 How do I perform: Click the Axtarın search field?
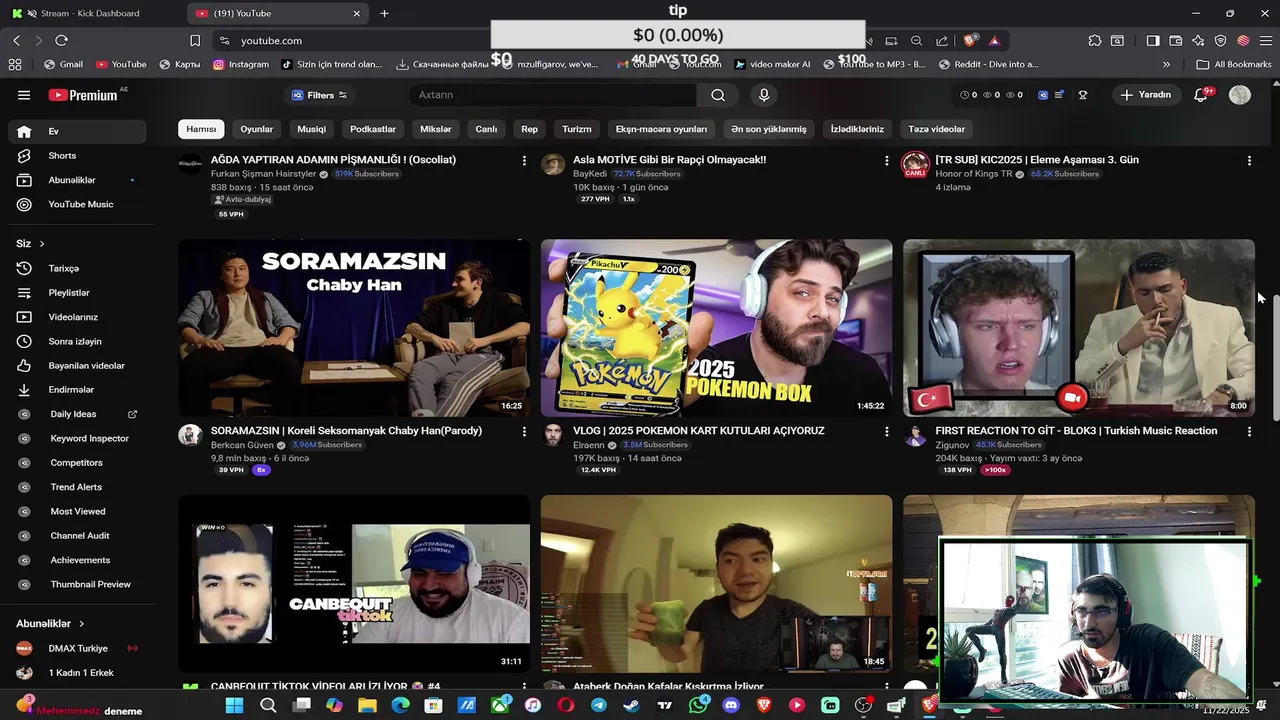tap(553, 95)
